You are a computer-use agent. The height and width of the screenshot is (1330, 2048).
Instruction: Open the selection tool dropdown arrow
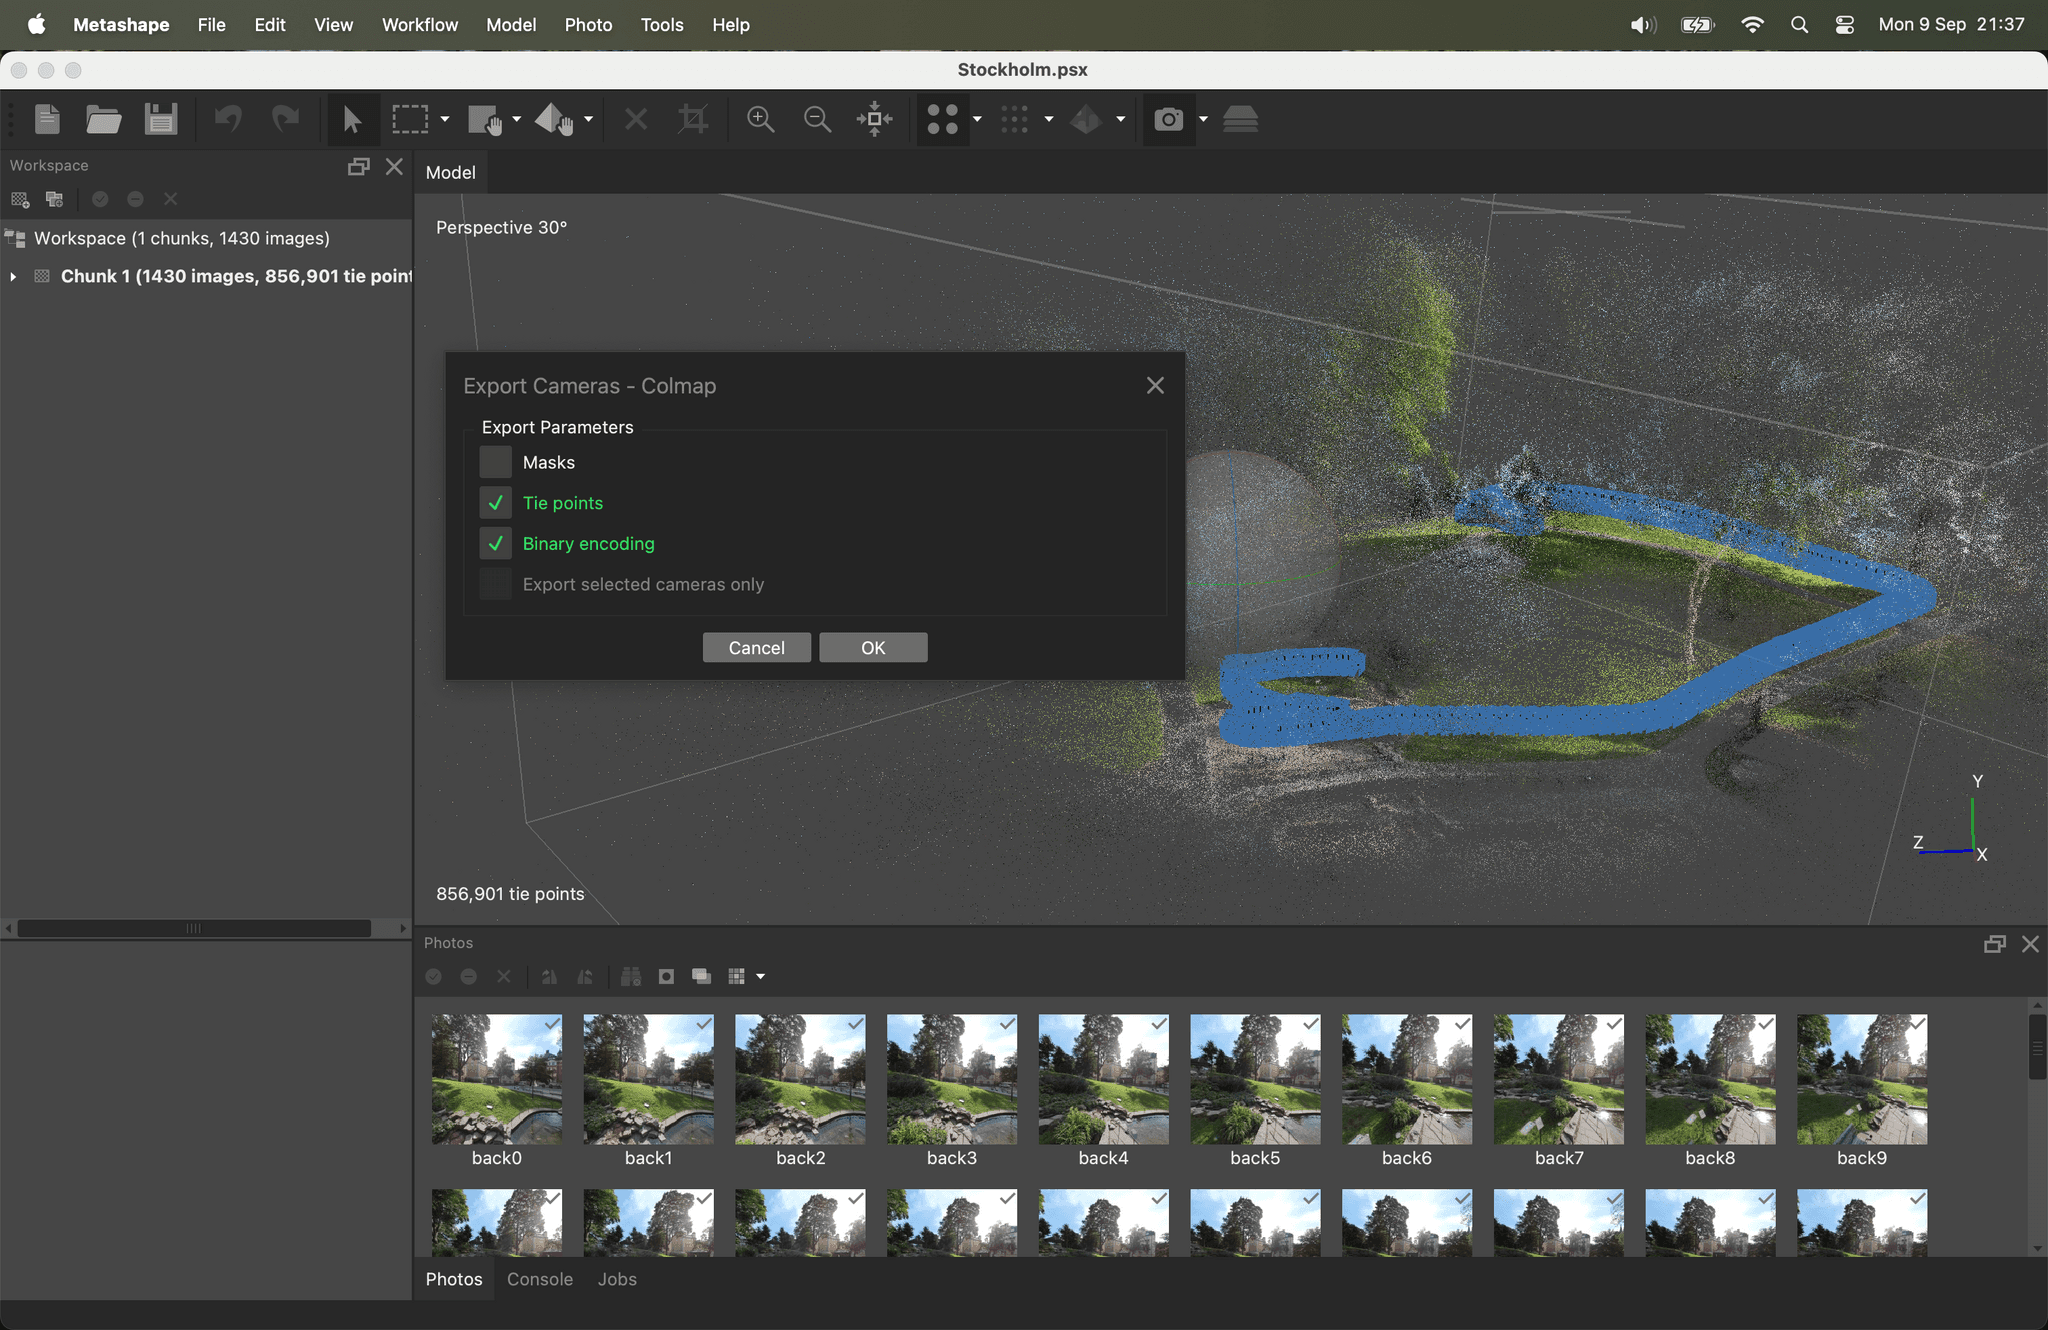(x=443, y=119)
